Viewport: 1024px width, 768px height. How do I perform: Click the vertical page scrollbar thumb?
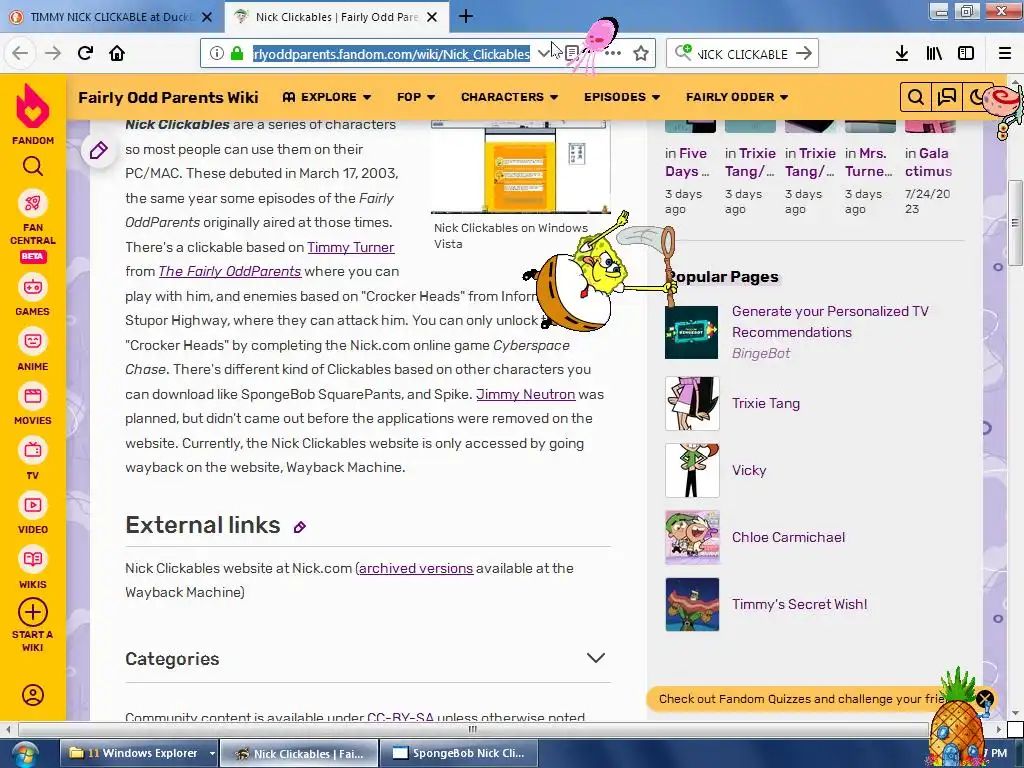(1014, 222)
